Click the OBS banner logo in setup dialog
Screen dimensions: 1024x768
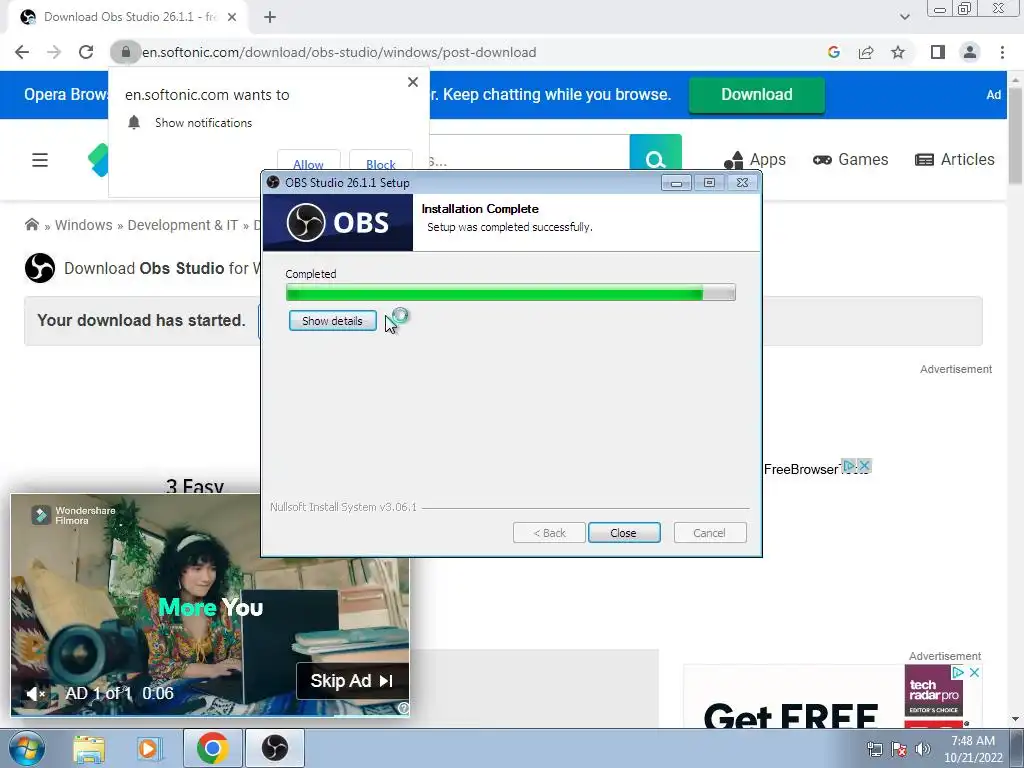[338, 223]
